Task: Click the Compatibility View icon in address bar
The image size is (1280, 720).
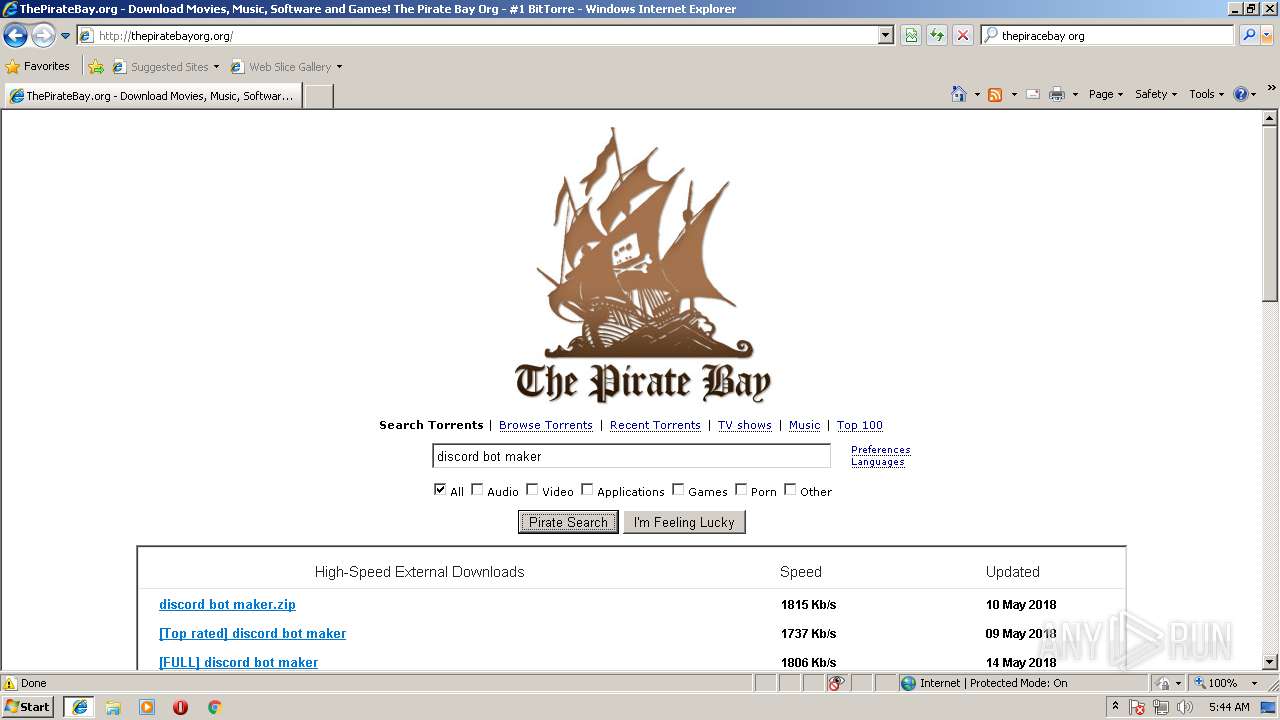Action: (911, 35)
